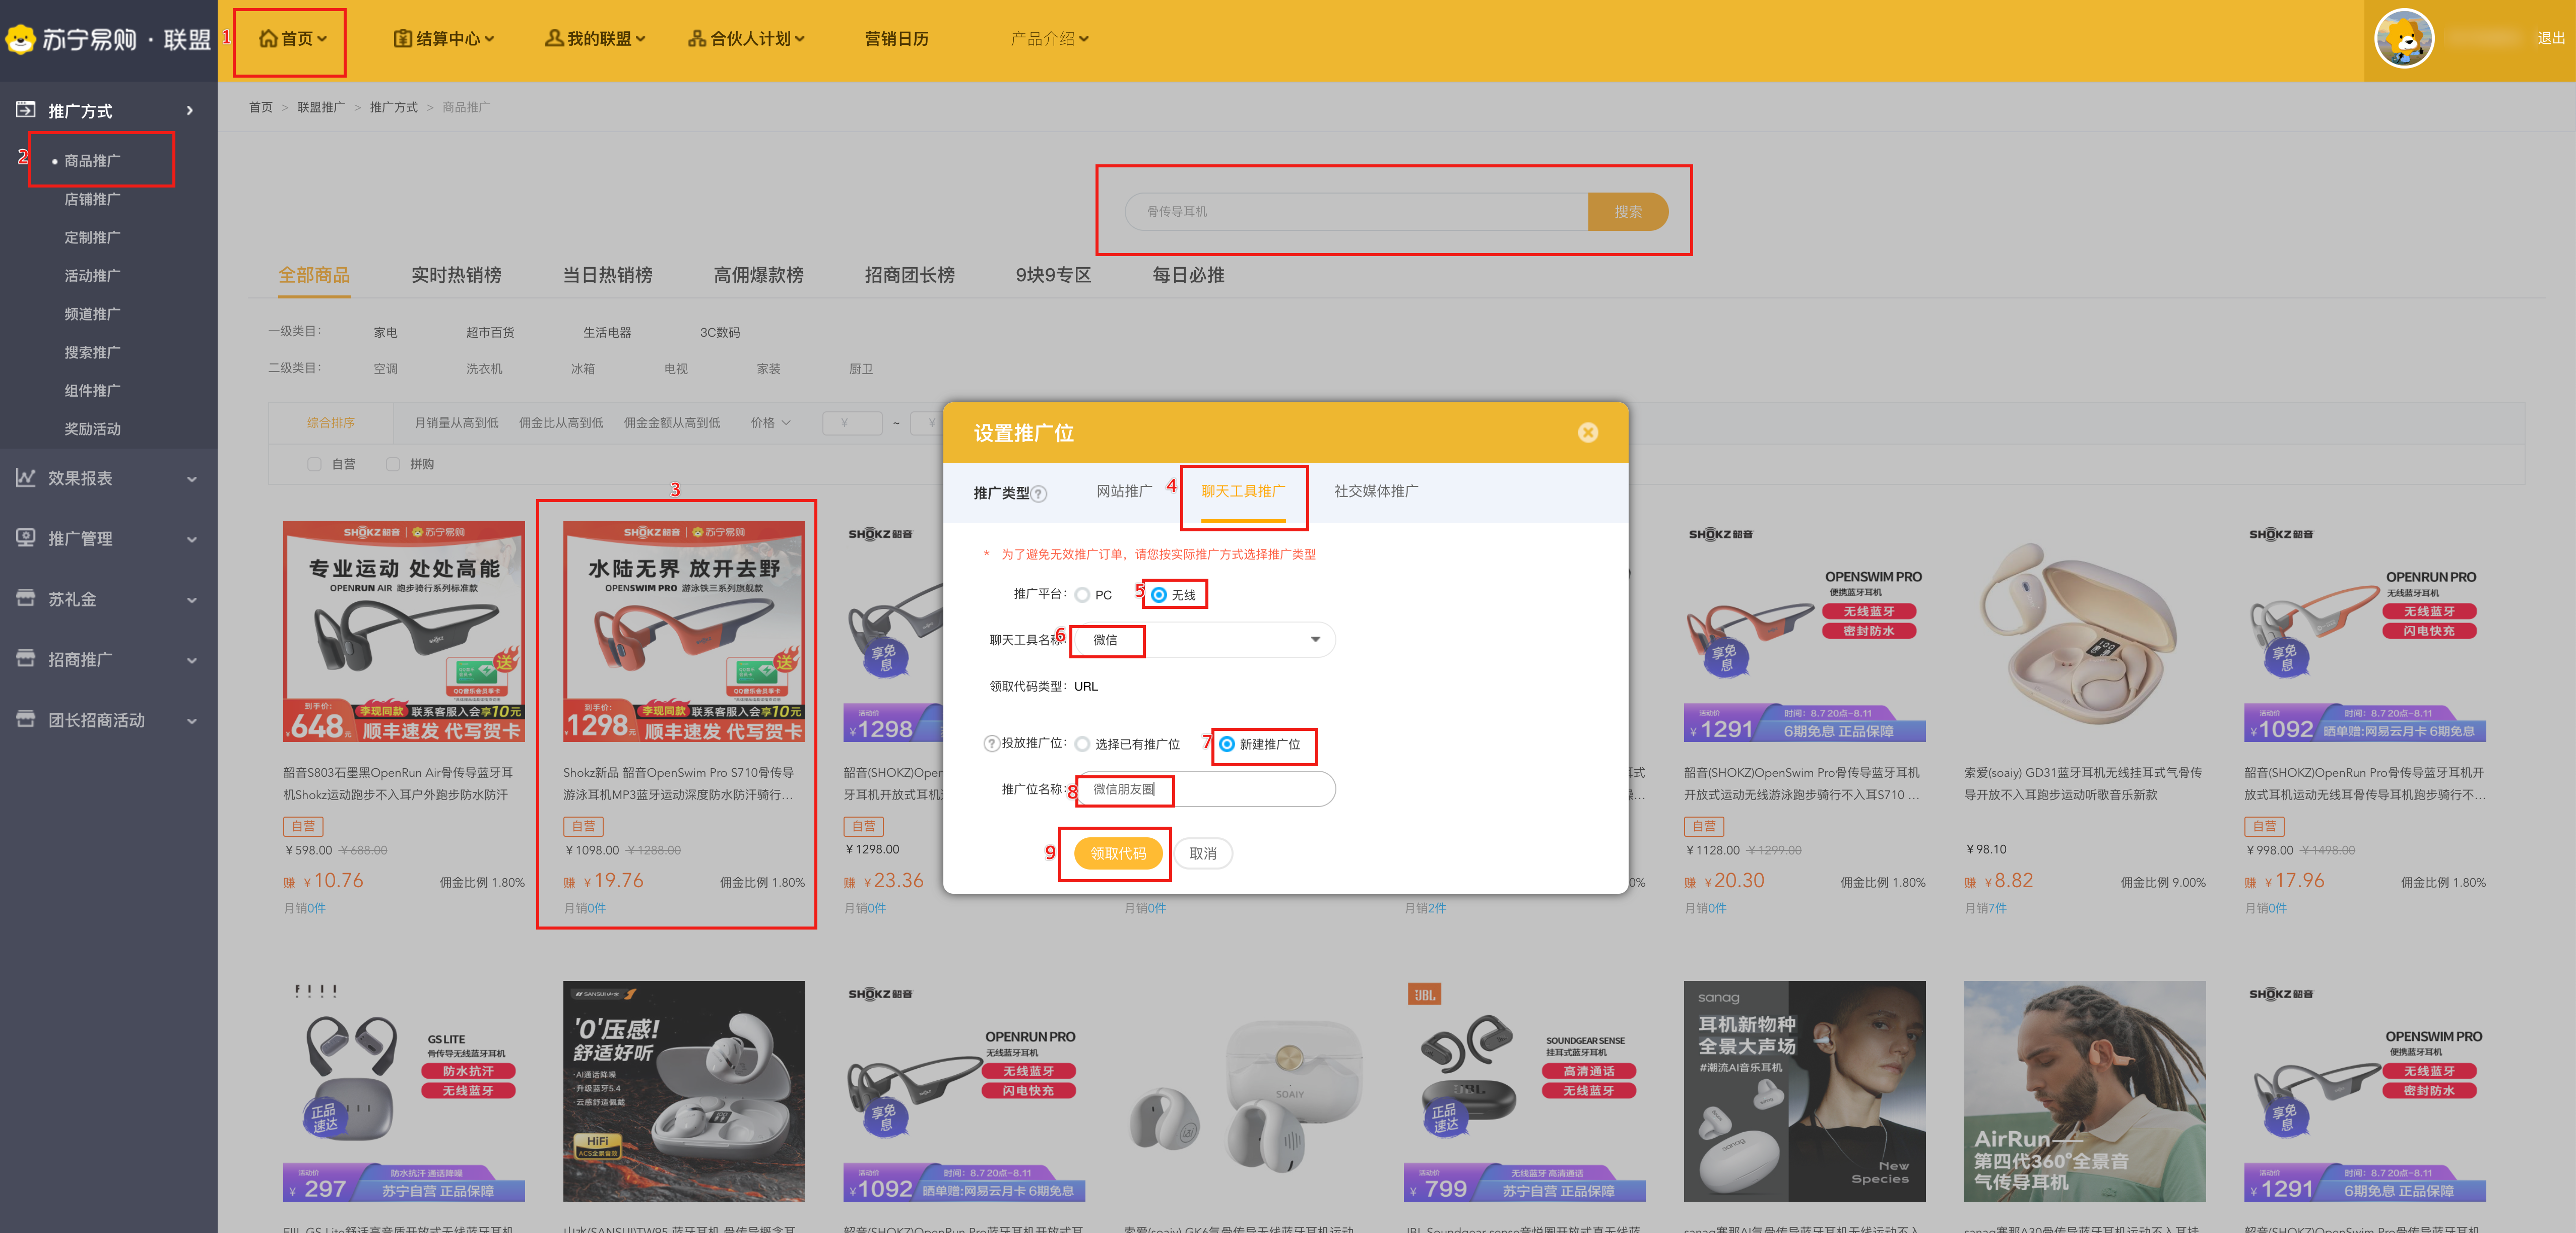Click the 团长招商活动 sidebar icon
The width and height of the screenshot is (2576, 1233).
point(26,719)
